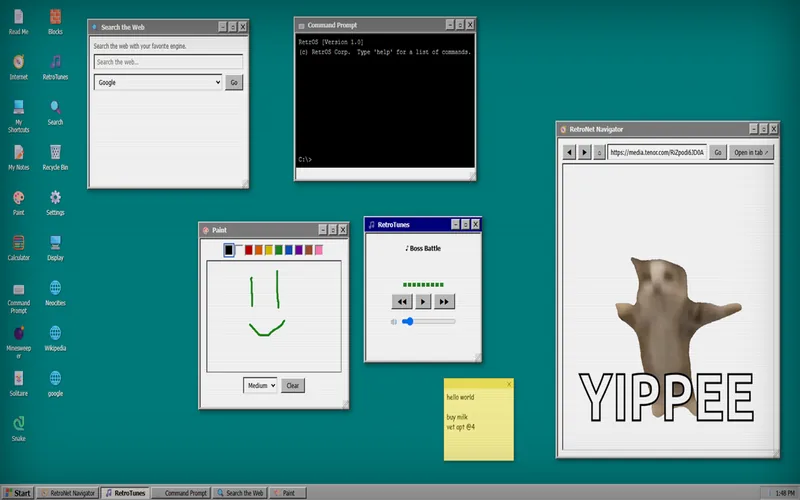This screenshot has width=800, height=500.
Task: Switch to Paint in the taskbar
Action: pyautogui.click(x=288, y=493)
